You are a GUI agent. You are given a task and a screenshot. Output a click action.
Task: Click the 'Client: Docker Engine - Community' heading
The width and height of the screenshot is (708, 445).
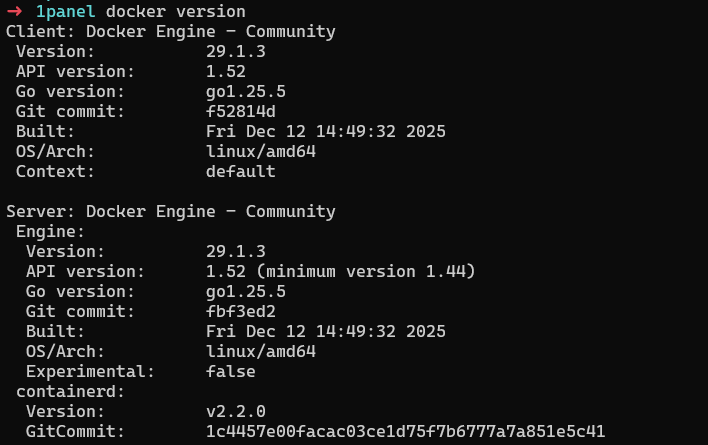tap(170, 32)
